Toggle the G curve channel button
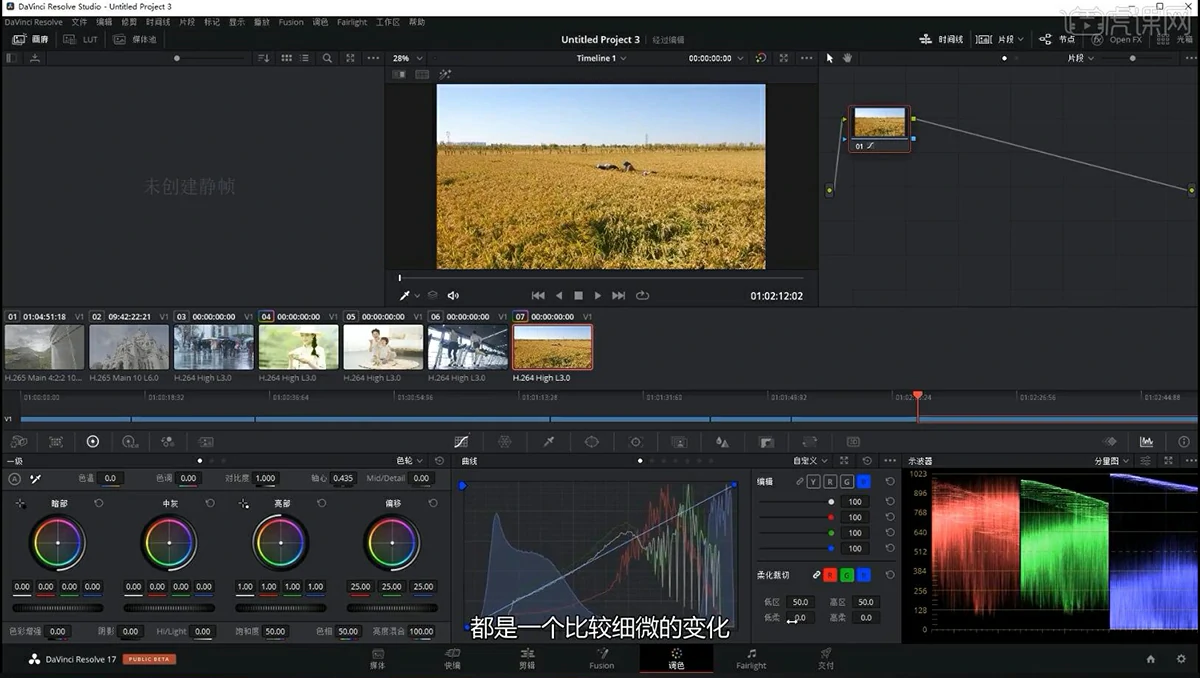Screen dimensions: 1200x678 (847, 481)
